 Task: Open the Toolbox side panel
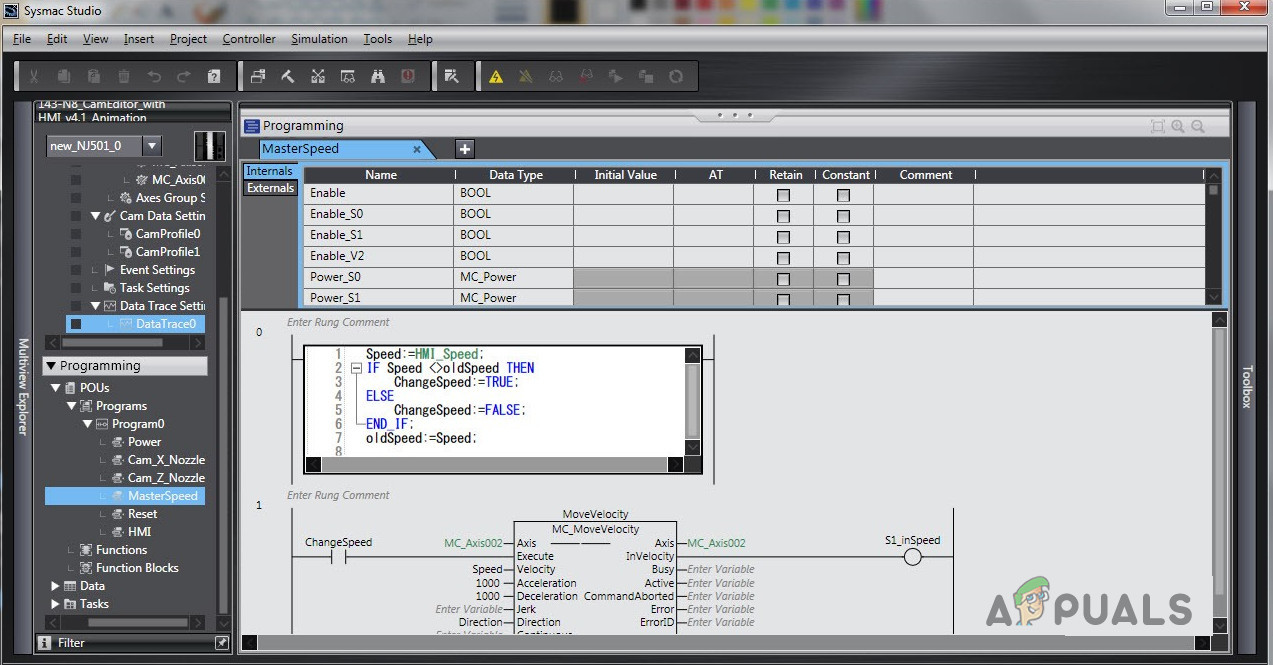click(x=1246, y=385)
